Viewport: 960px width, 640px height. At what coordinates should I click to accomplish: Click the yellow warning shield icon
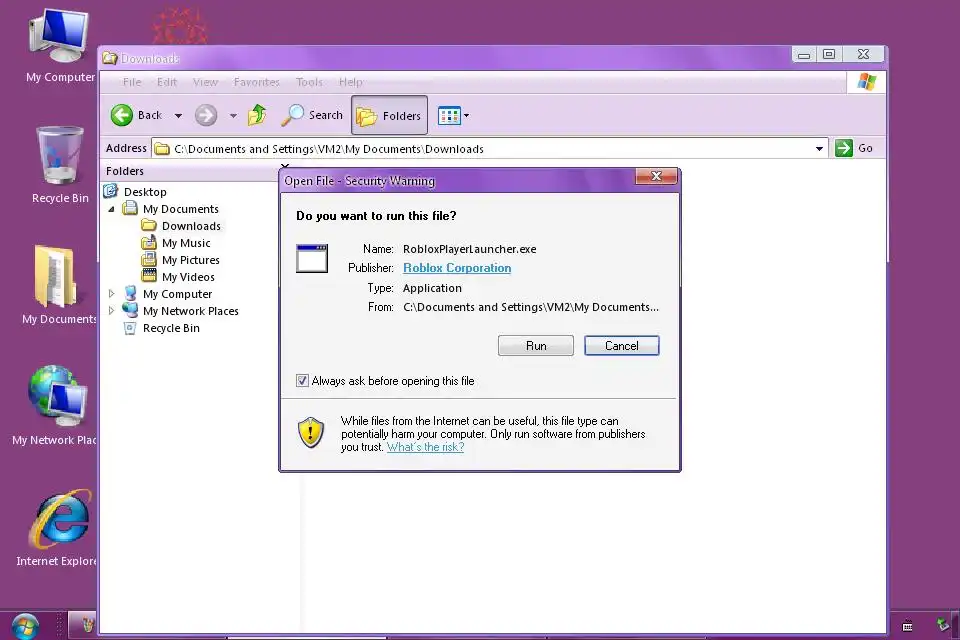tap(310, 432)
